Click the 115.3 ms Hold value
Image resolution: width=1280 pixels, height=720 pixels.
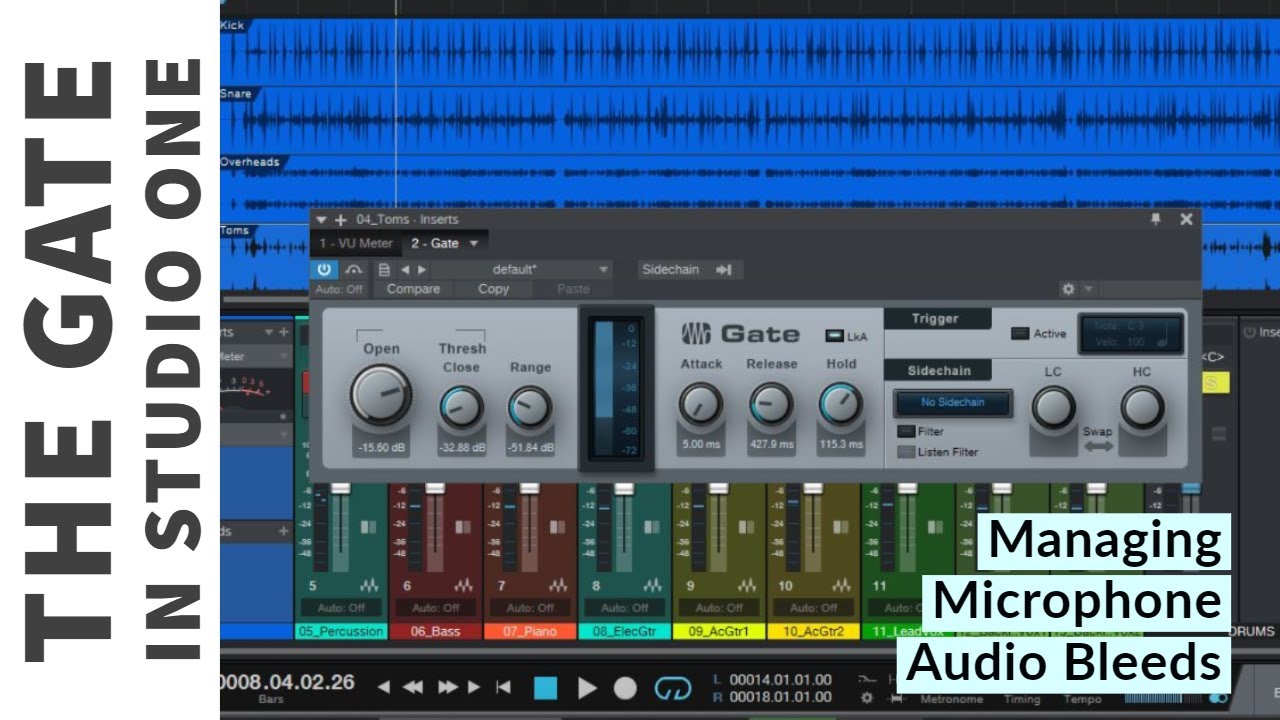841,444
